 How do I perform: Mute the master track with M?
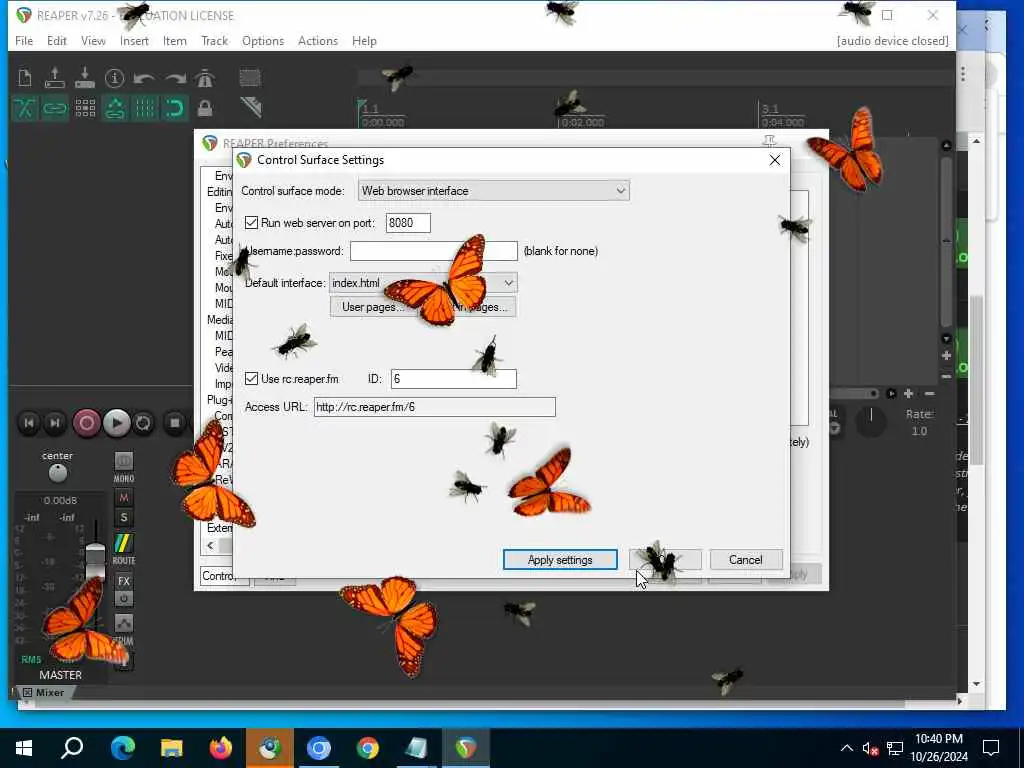pos(123,498)
